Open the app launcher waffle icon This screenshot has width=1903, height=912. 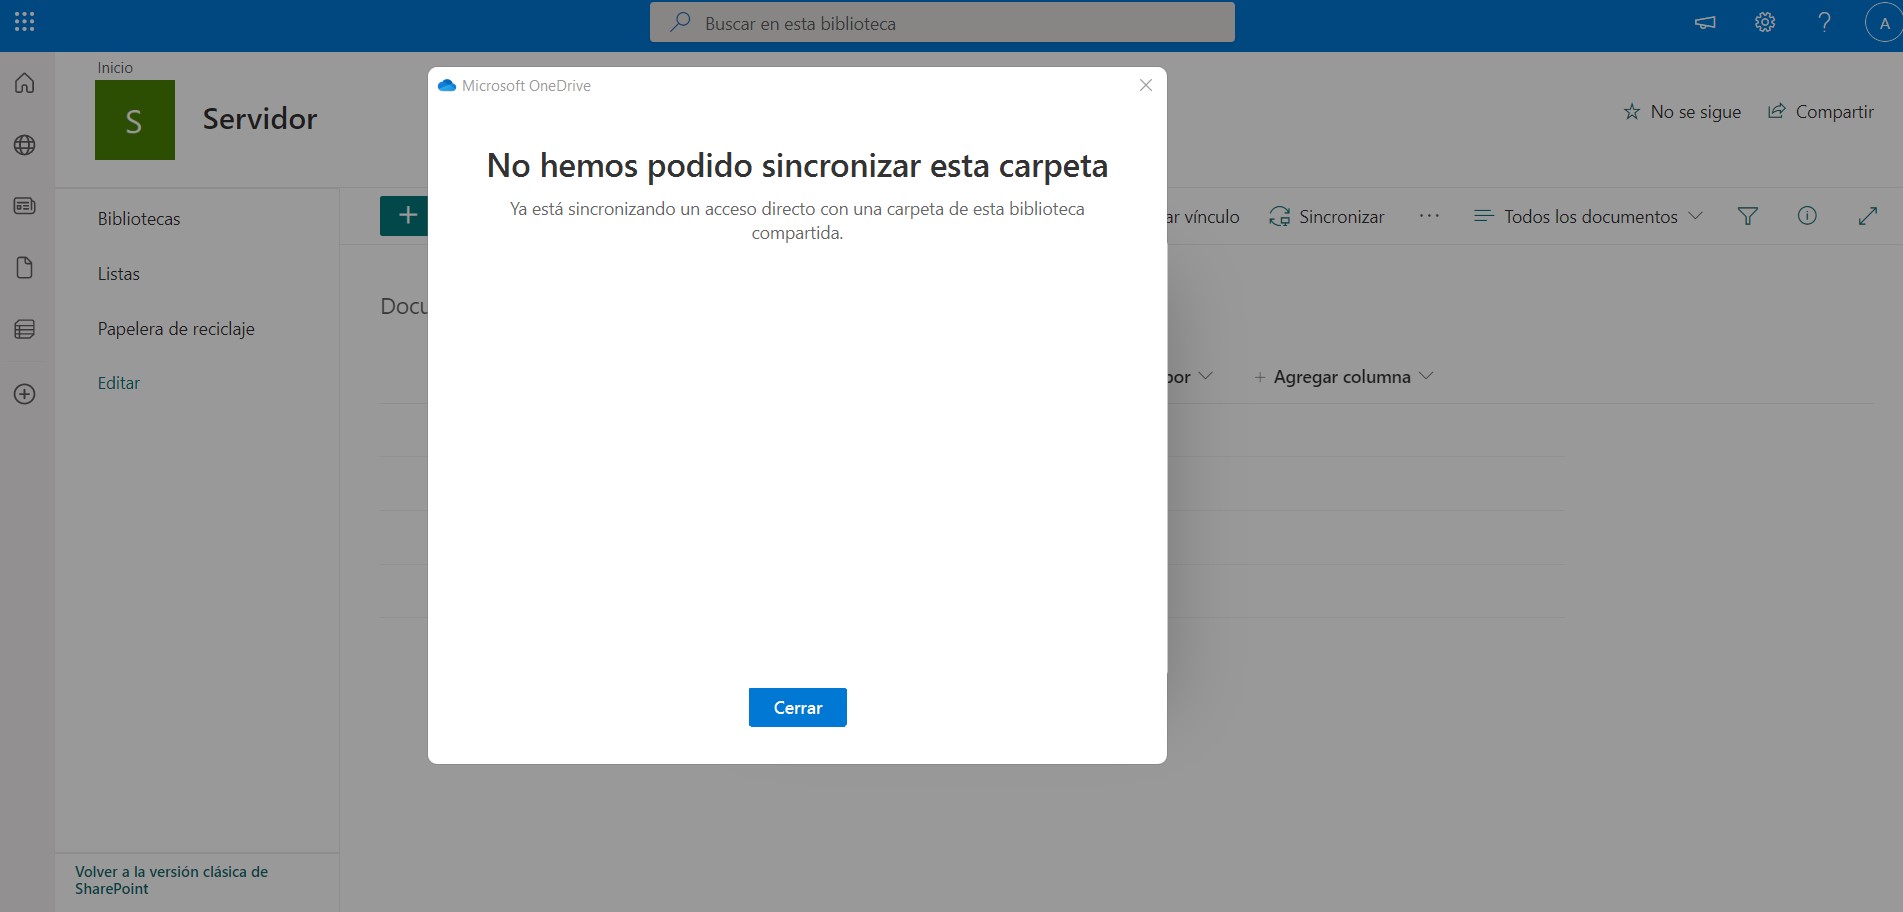coord(25,22)
